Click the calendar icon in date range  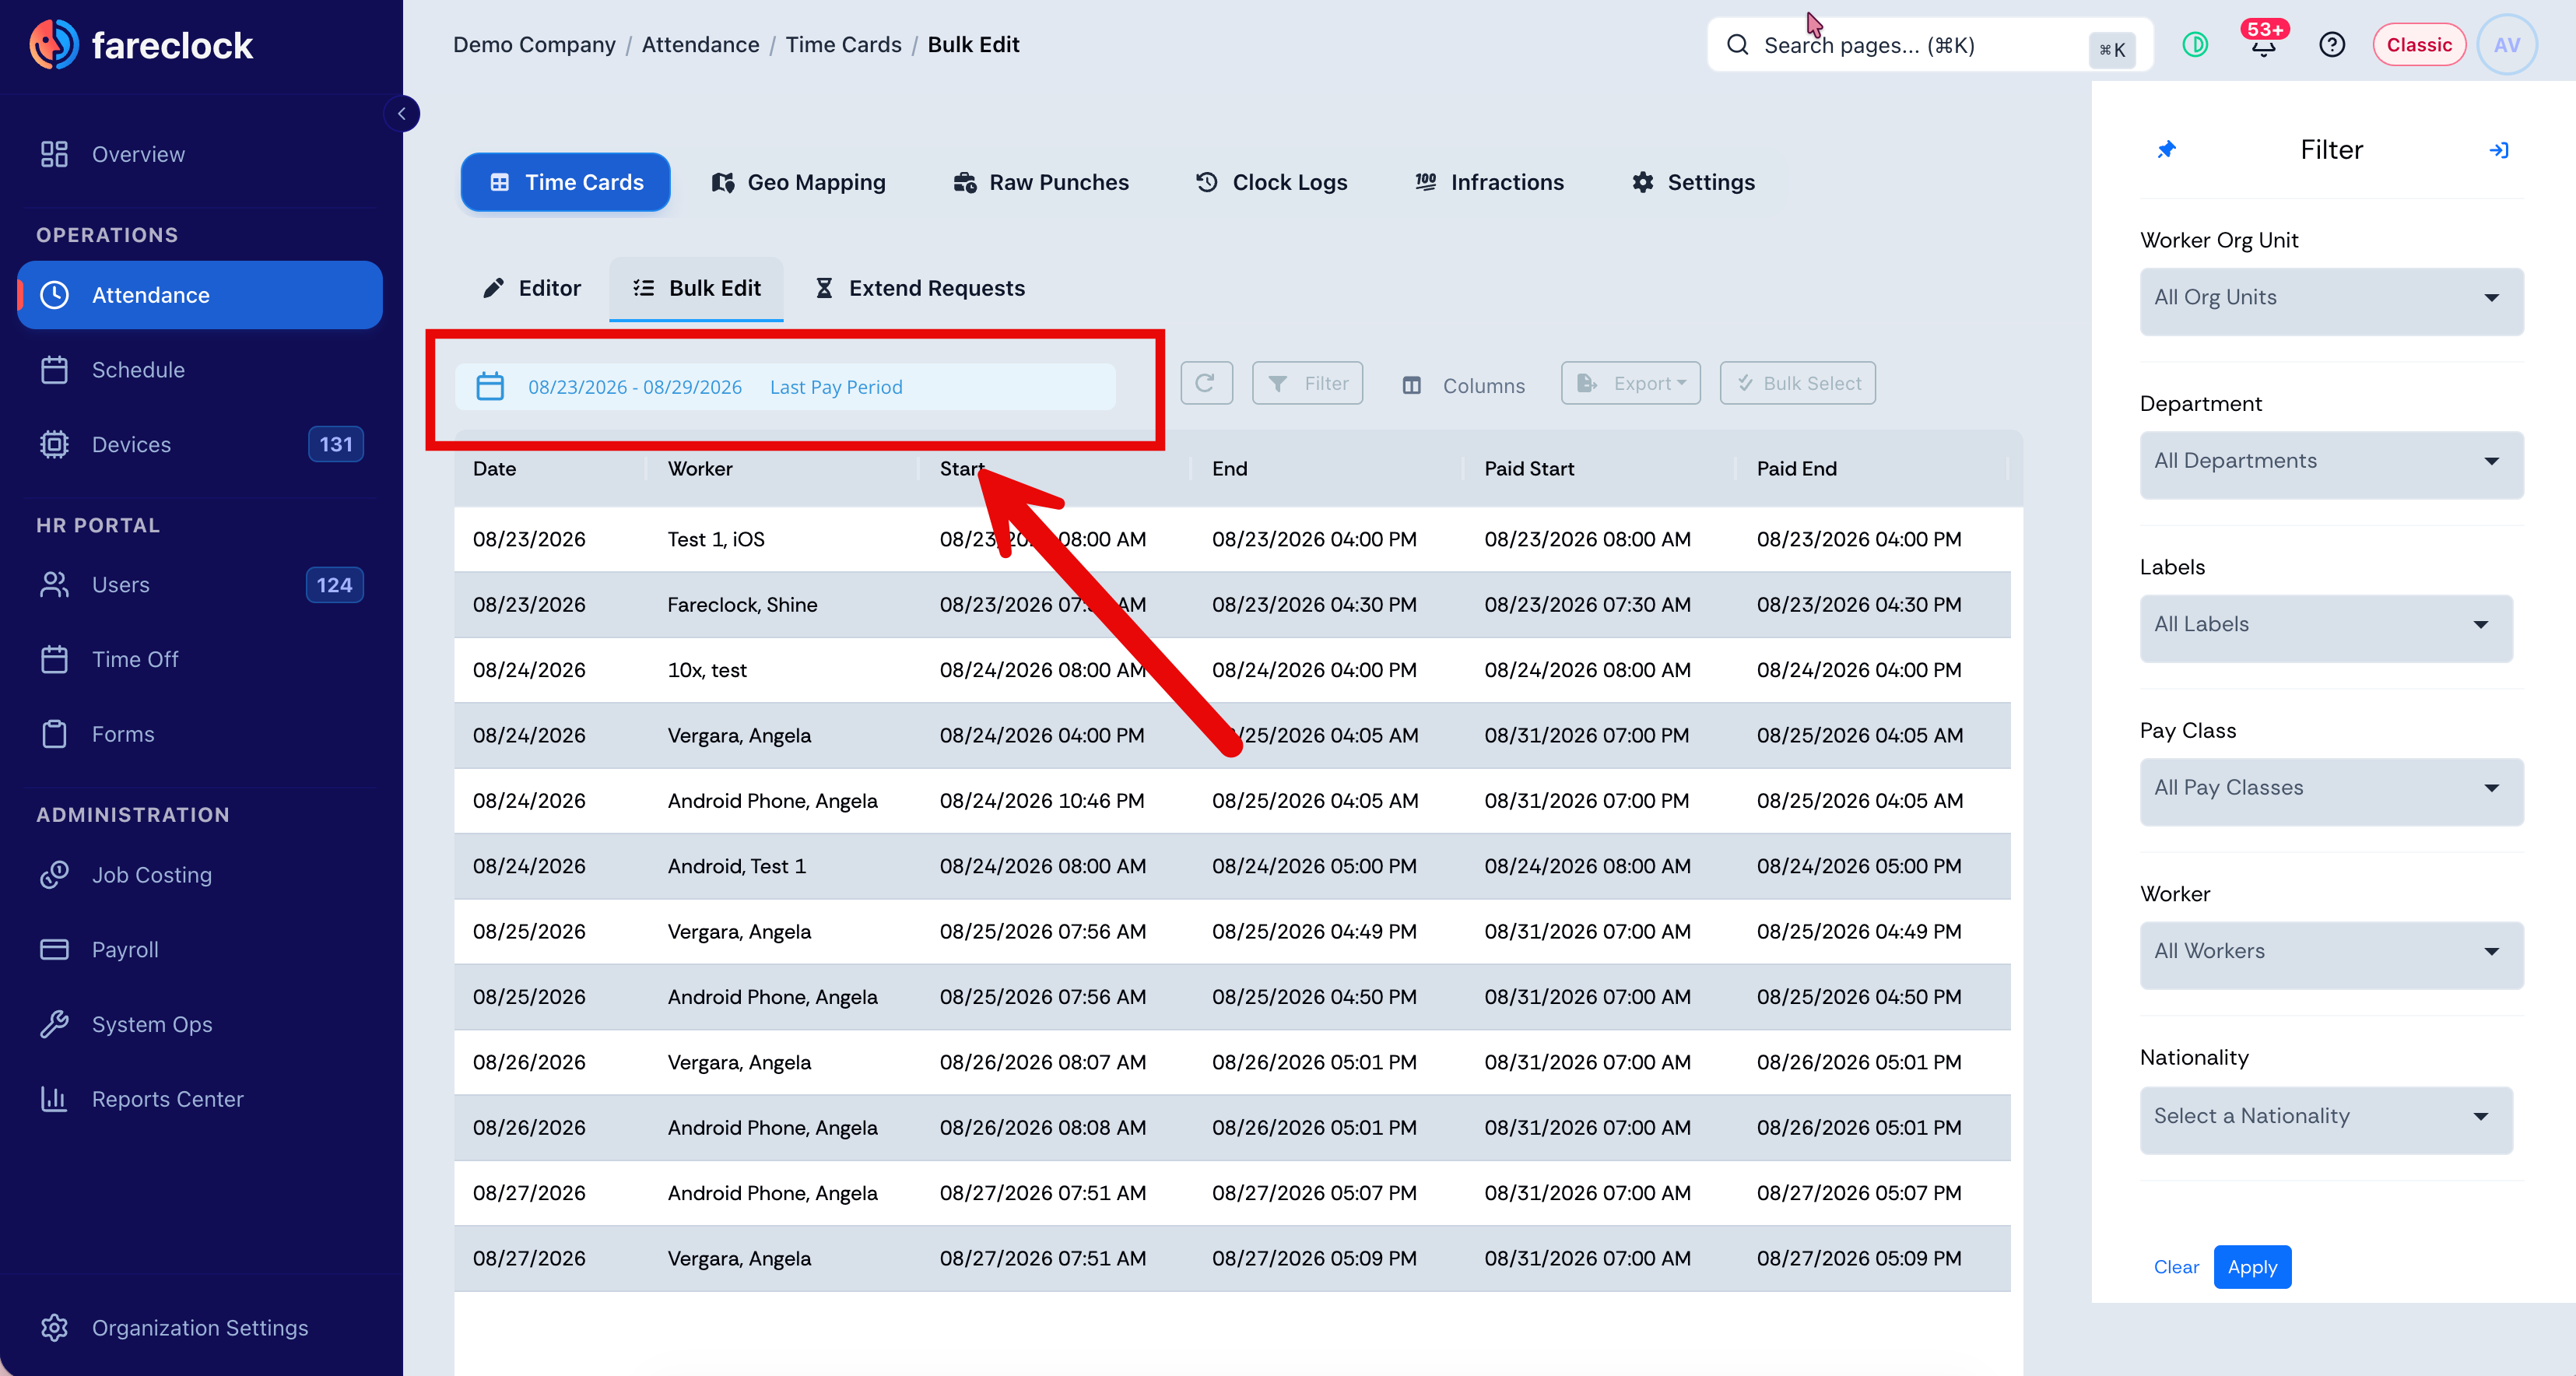490,386
